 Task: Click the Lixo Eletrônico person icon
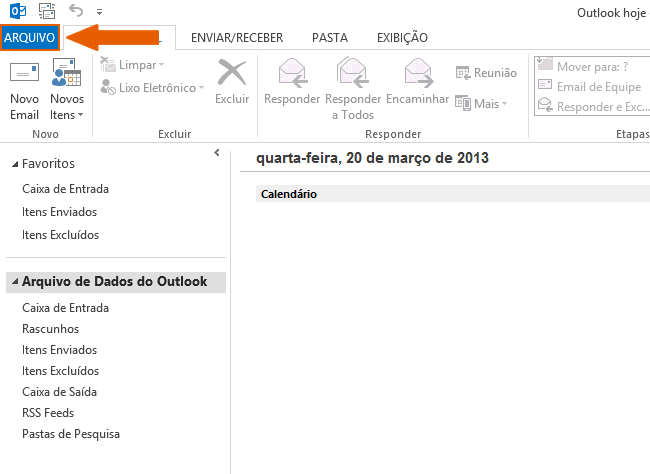click(108, 87)
